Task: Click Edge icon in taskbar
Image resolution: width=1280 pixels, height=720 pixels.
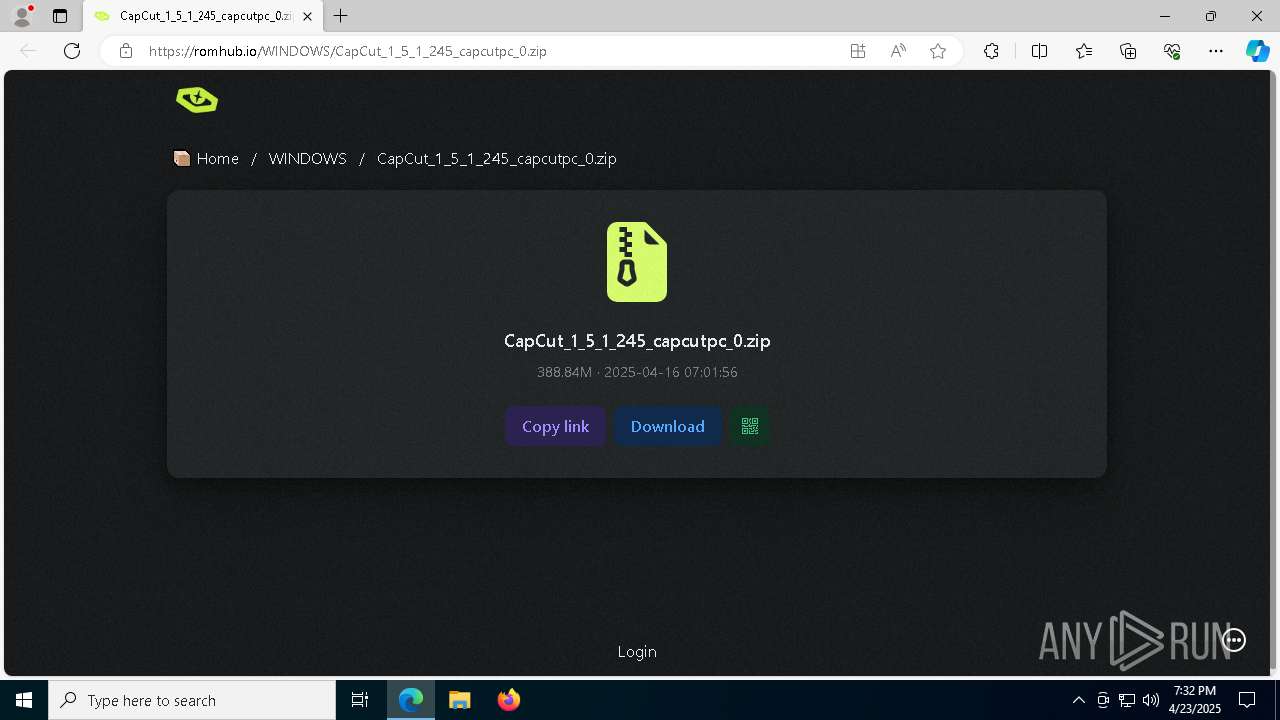Action: click(x=411, y=700)
